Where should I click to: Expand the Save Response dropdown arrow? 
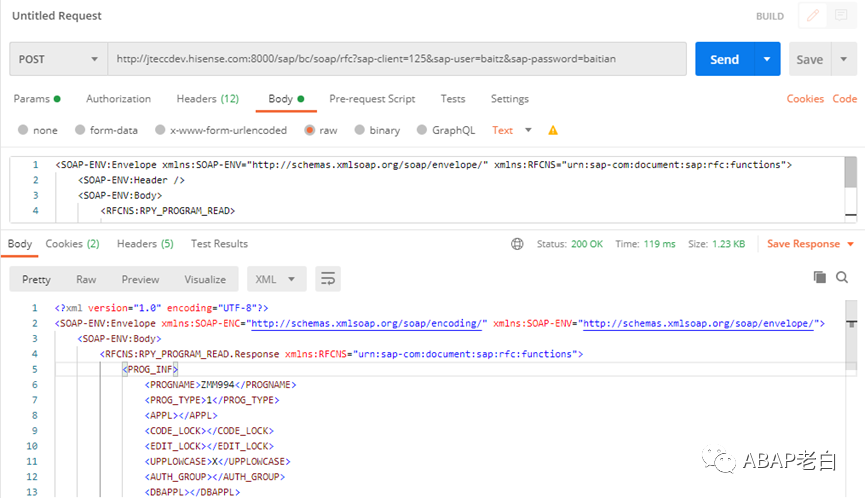(850, 244)
